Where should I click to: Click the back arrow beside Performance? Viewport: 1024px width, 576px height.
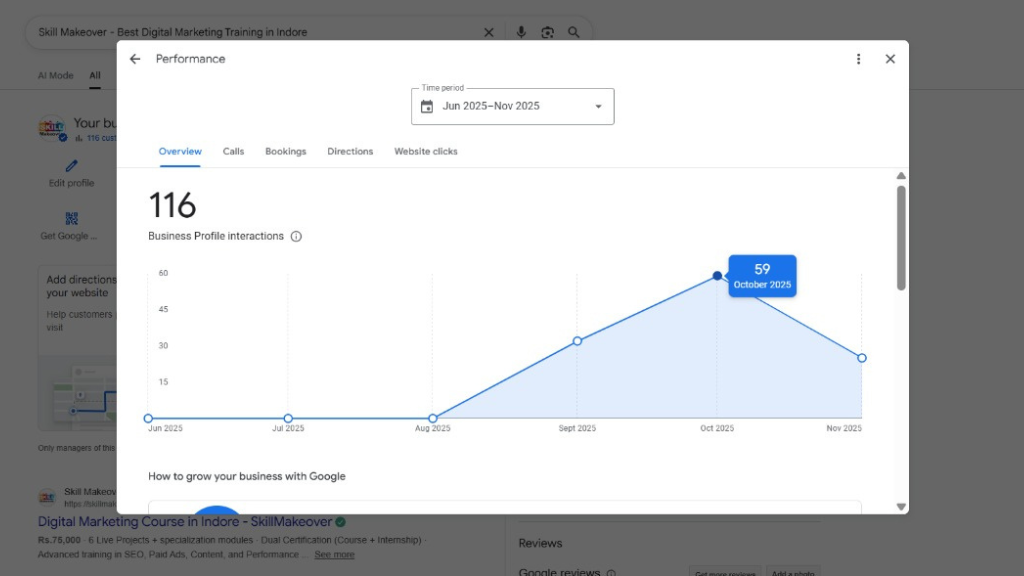[135, 59]
